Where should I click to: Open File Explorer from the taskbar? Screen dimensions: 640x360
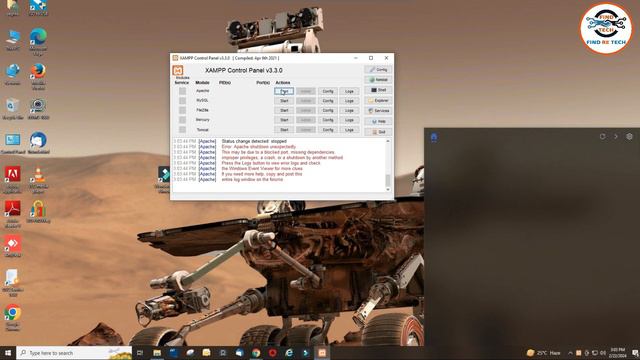[x=157, y=353]
